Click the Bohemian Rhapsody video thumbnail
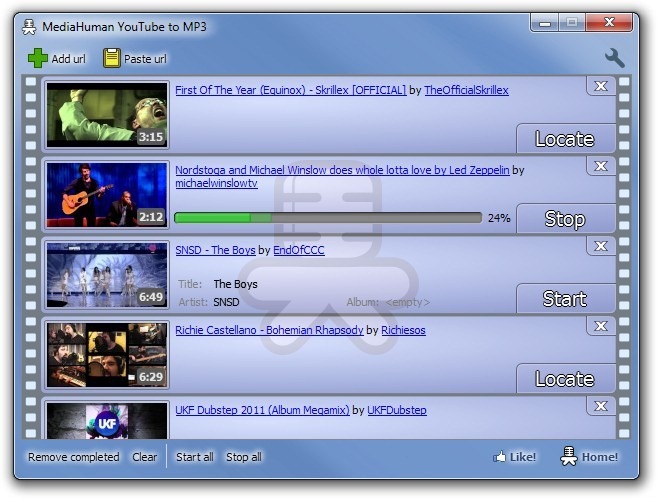 point(107,355)
